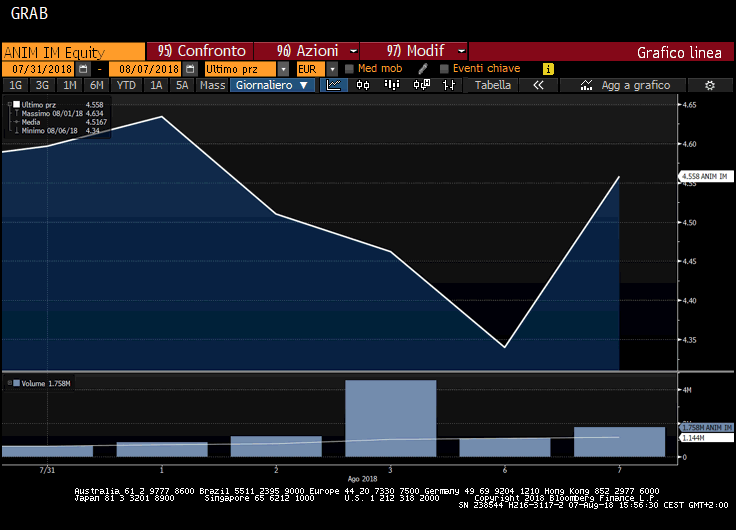Image resolution: width=736 pixels, height=530 pixels.
Task: Open the Ultimo prz field dropdown
Action: tap(284, 69)
